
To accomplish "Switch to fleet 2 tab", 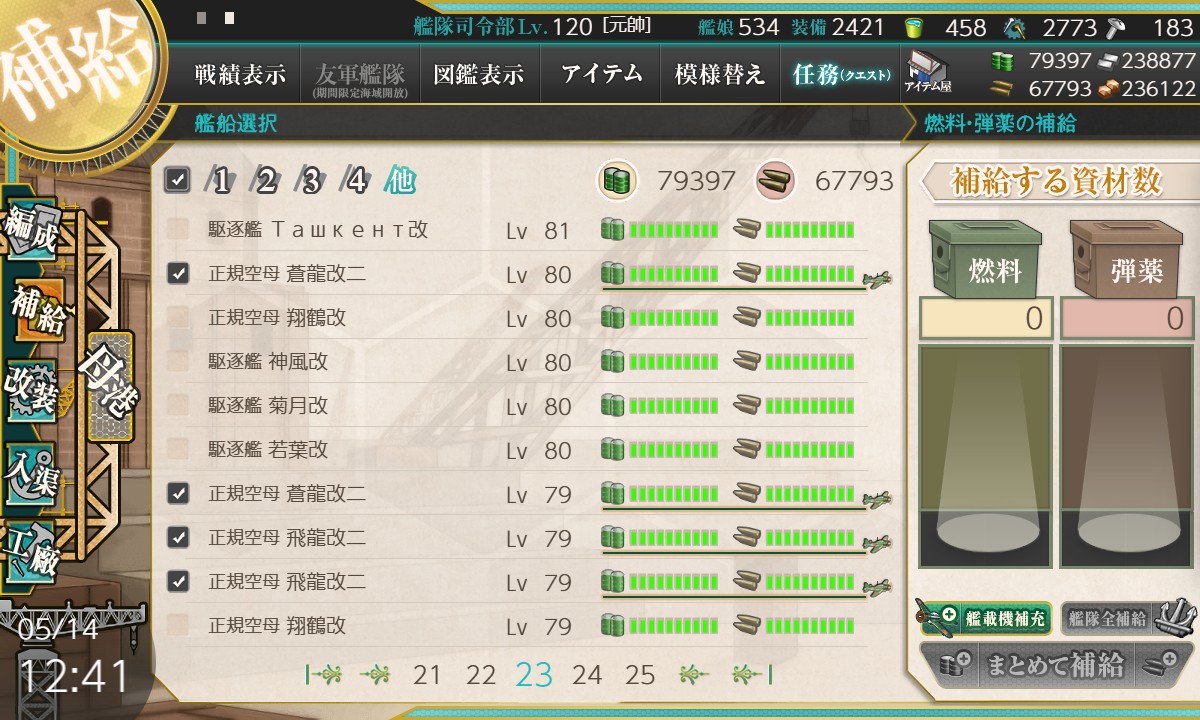I will pyautogui.click(x=266, y=181).
